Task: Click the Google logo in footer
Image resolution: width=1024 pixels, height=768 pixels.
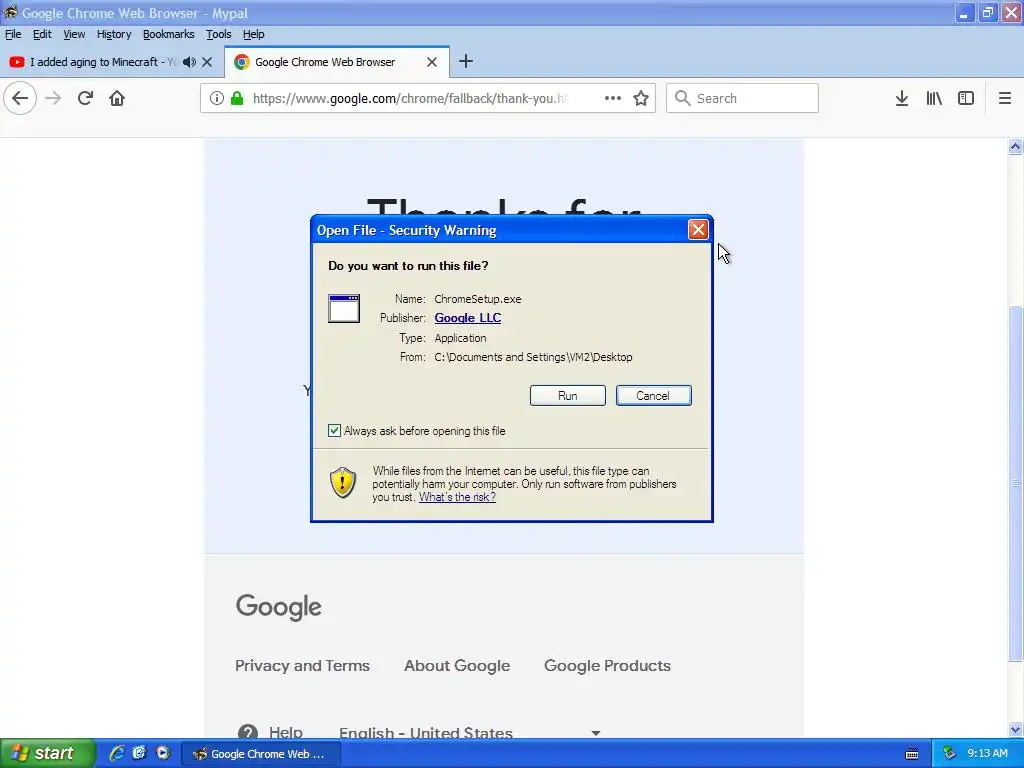Action: (x=279, y=607)
